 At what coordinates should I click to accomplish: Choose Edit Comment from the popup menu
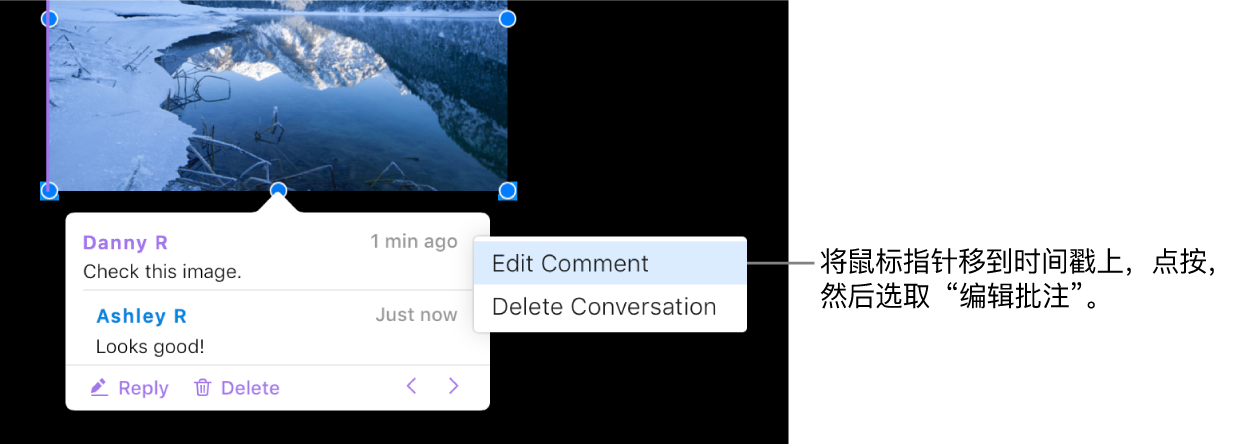click(x=610, y=264)
